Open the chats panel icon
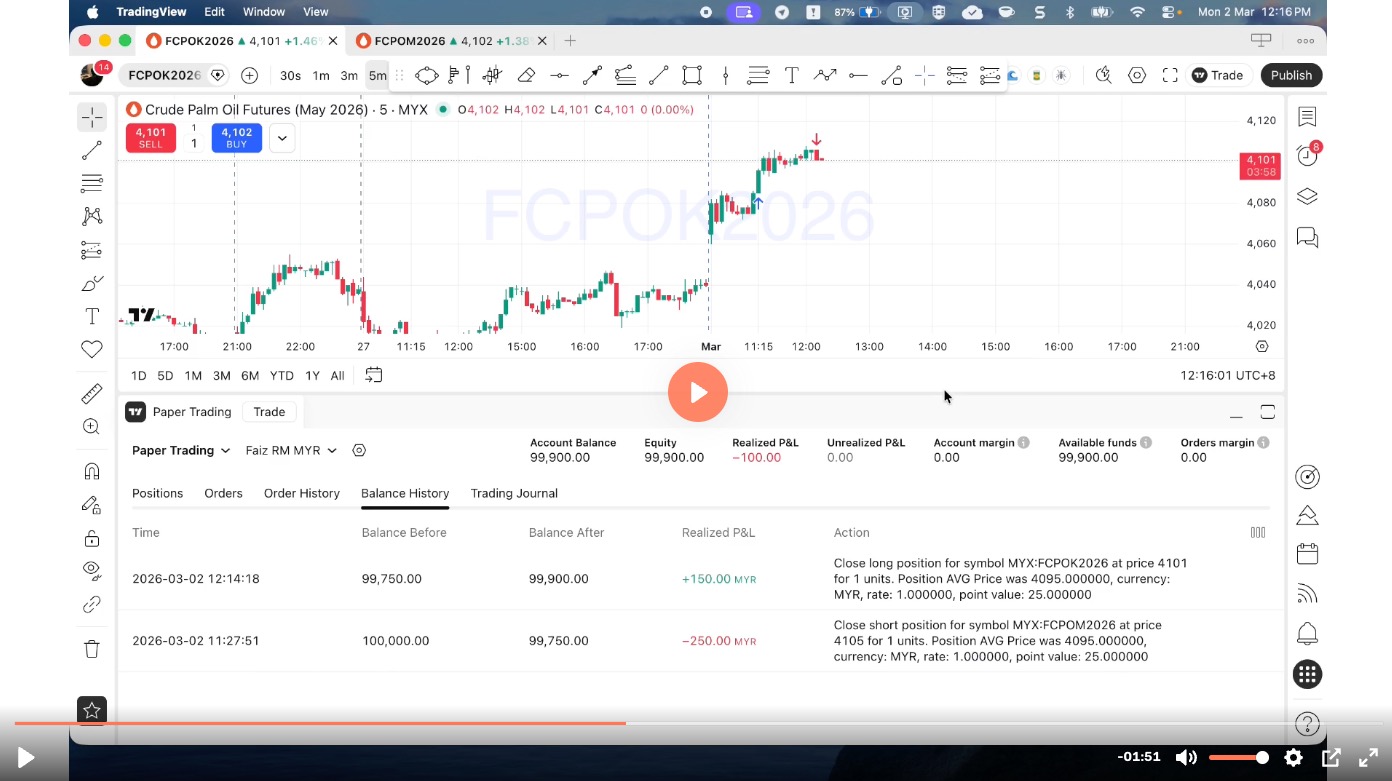 [x=1307, y=237]
